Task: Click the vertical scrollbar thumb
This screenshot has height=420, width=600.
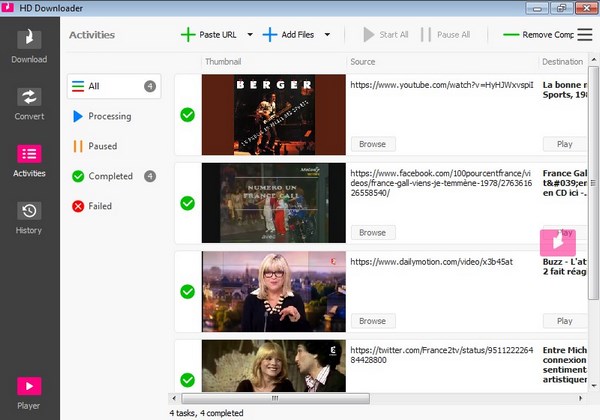Action: (x=593, y=183)
